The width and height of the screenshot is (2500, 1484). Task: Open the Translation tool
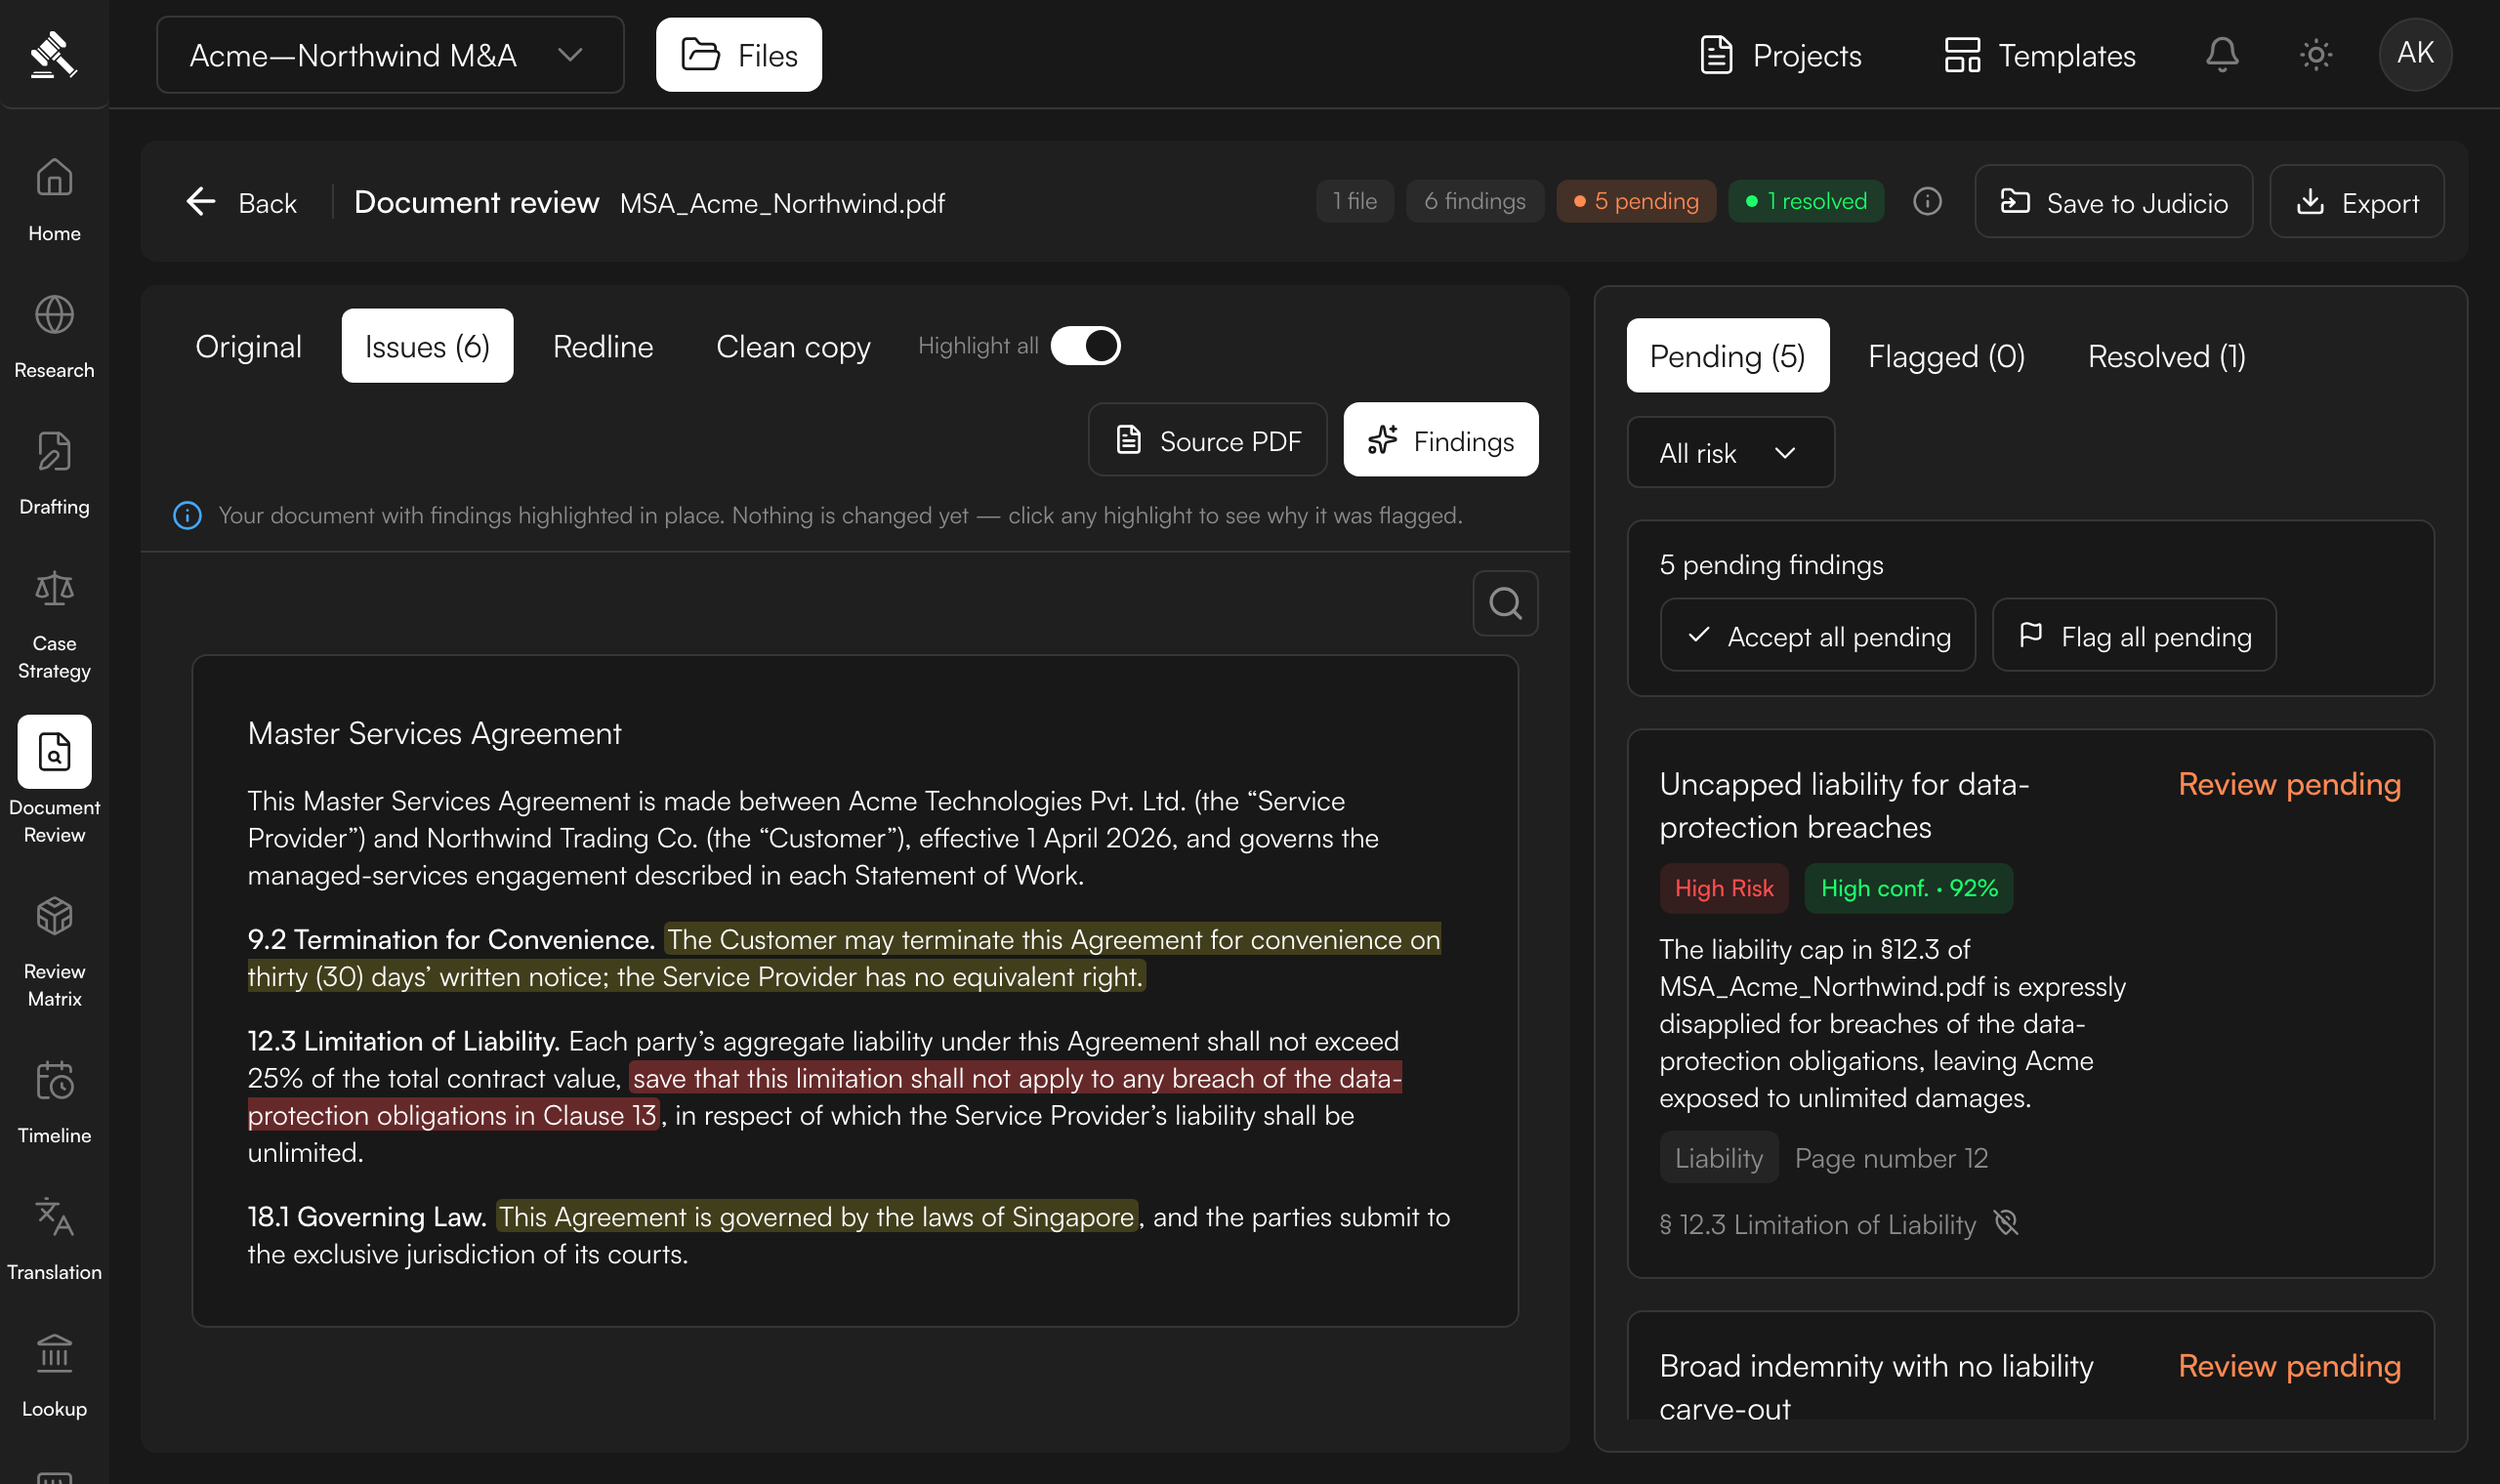pyautogui.click(x=54, y=1239)
